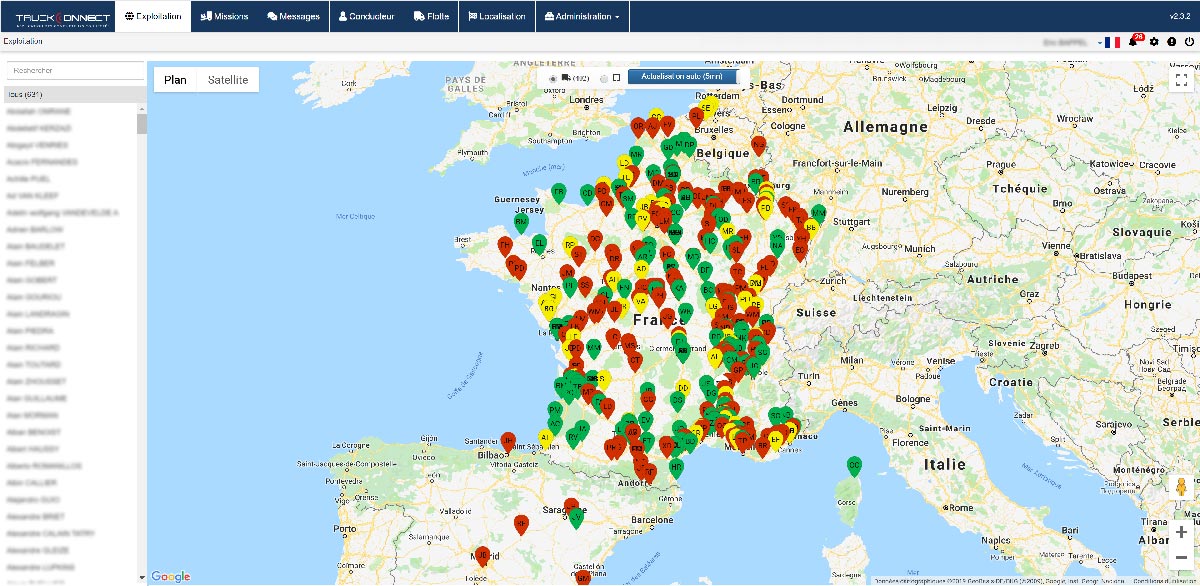Click the Rechercher search field

[x=76, y=71]
